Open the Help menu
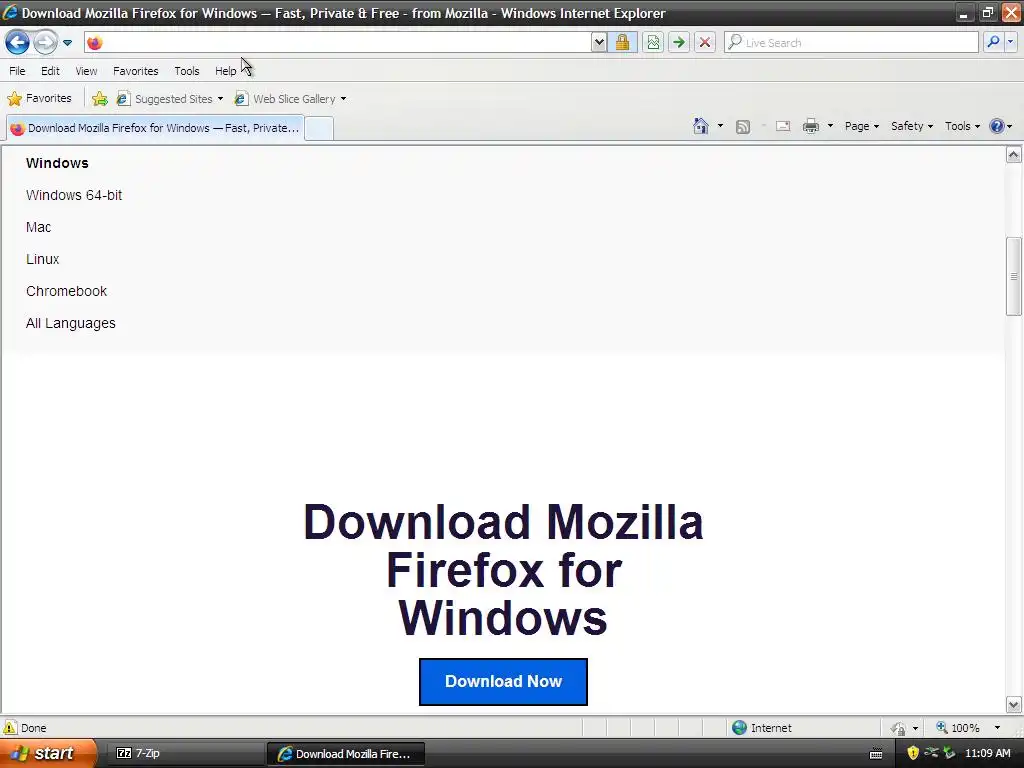 [x=225, y=71]
